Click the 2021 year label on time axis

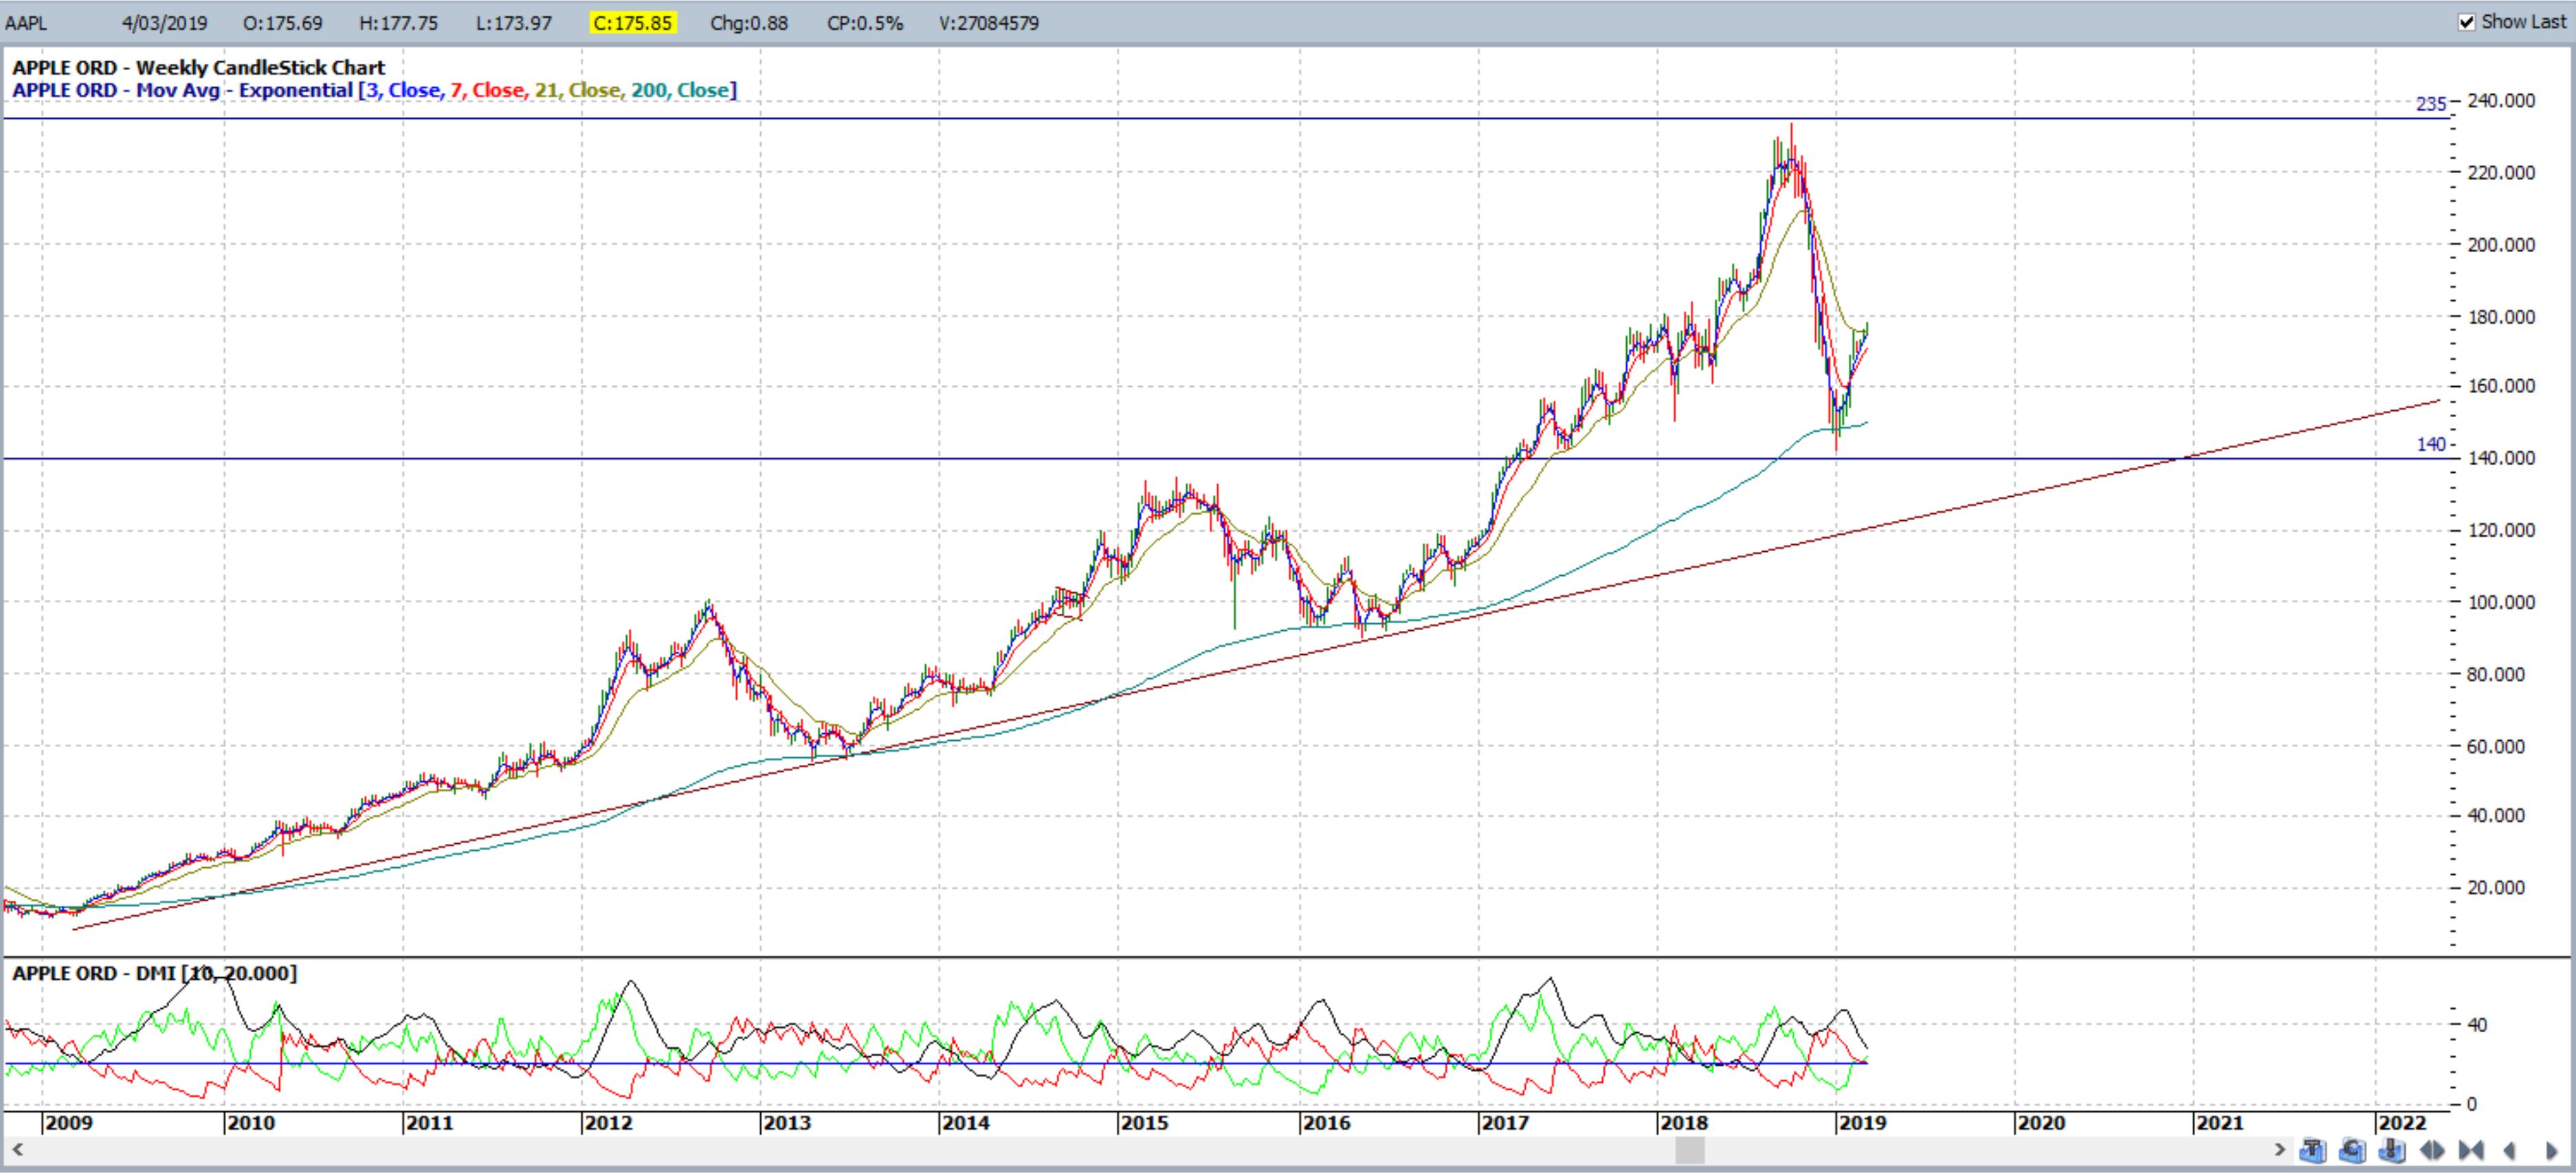(x=2219, y=1123)
